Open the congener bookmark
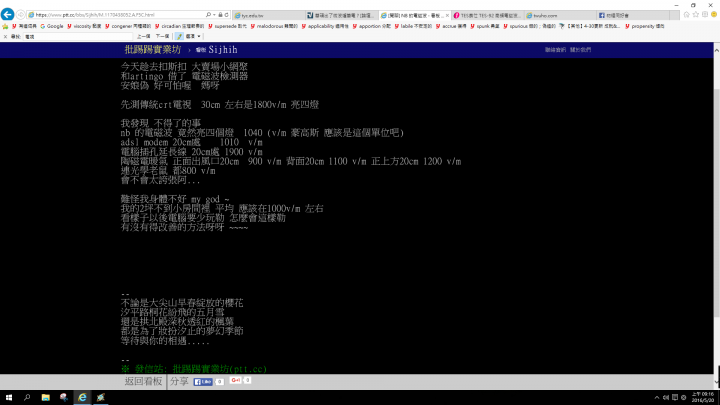Viewport: 720px width, 405px height. coord(128,26)
